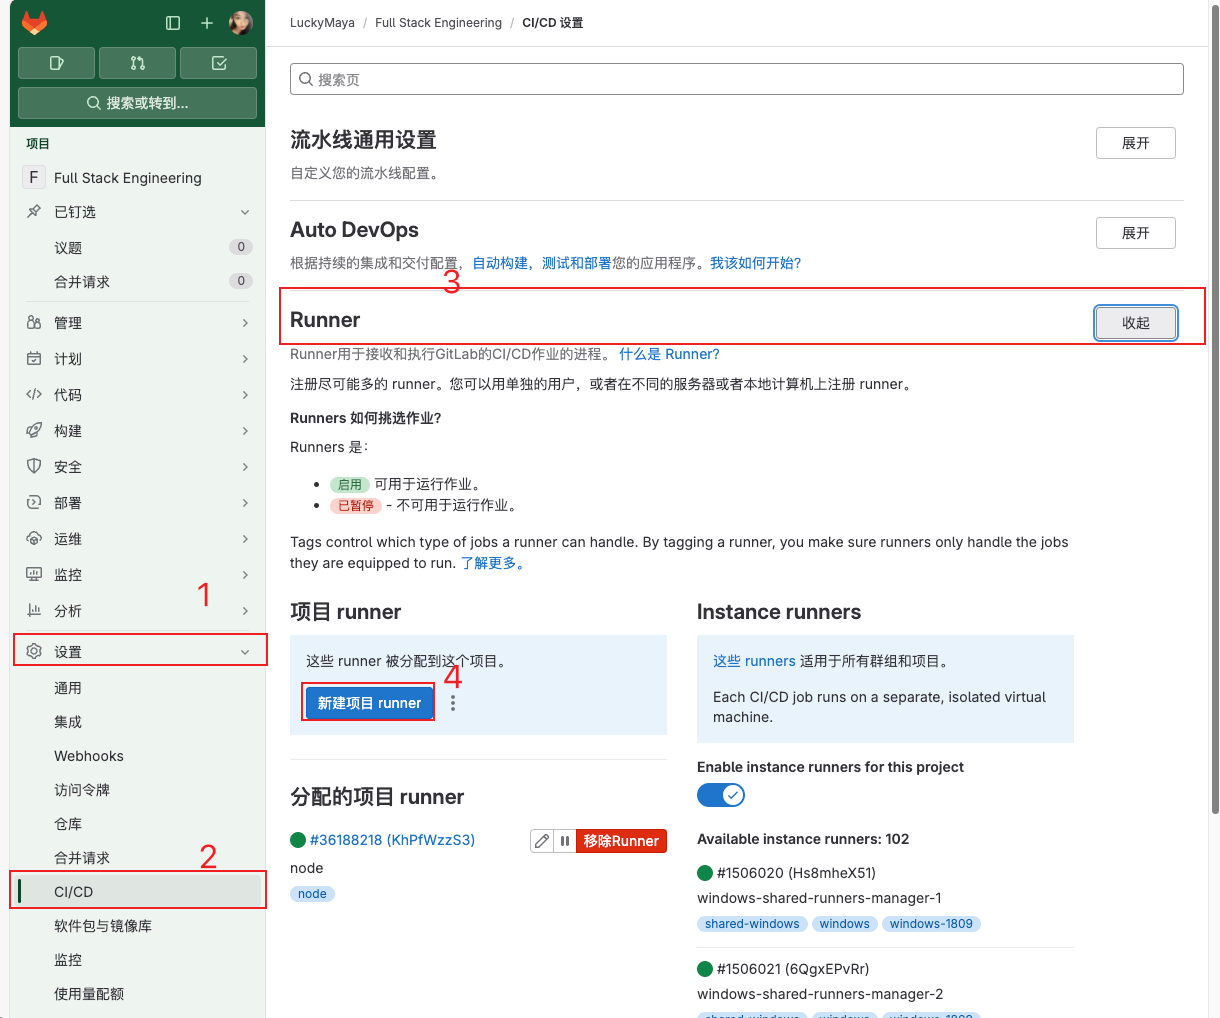Open 软件包与镜像库 settings item

[138, 926]
